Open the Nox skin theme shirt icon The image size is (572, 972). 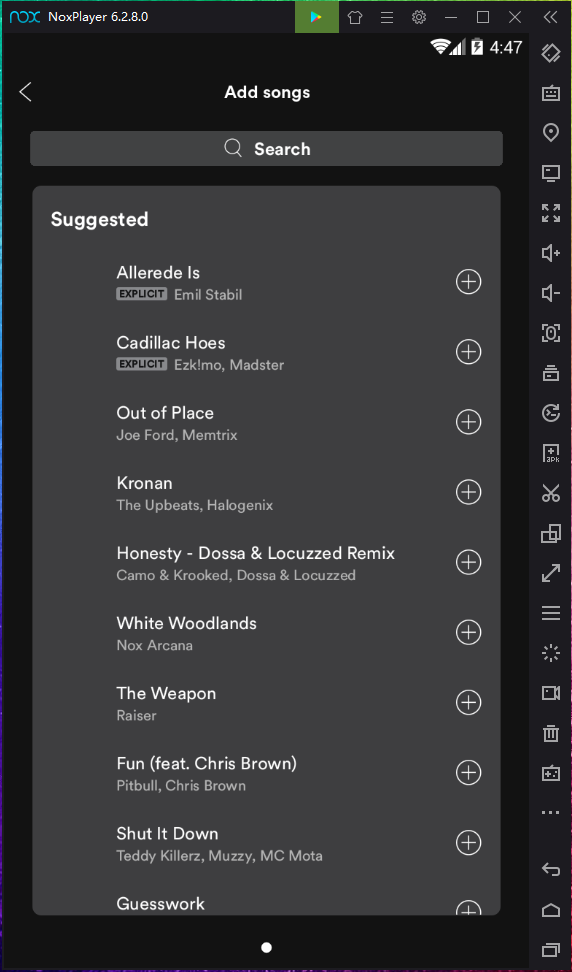click(354, 17)
